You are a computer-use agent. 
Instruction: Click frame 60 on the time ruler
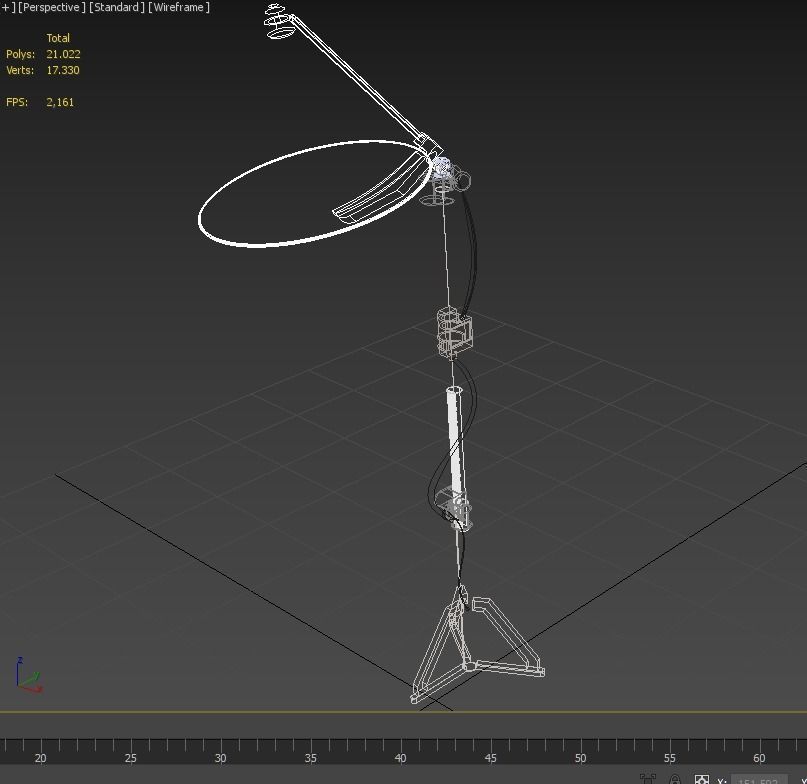point(759,758)
